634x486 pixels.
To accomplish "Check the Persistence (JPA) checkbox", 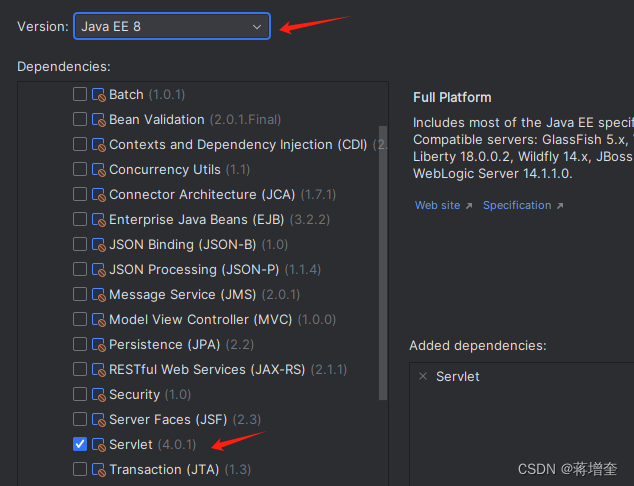I will [x=80, y=344].
